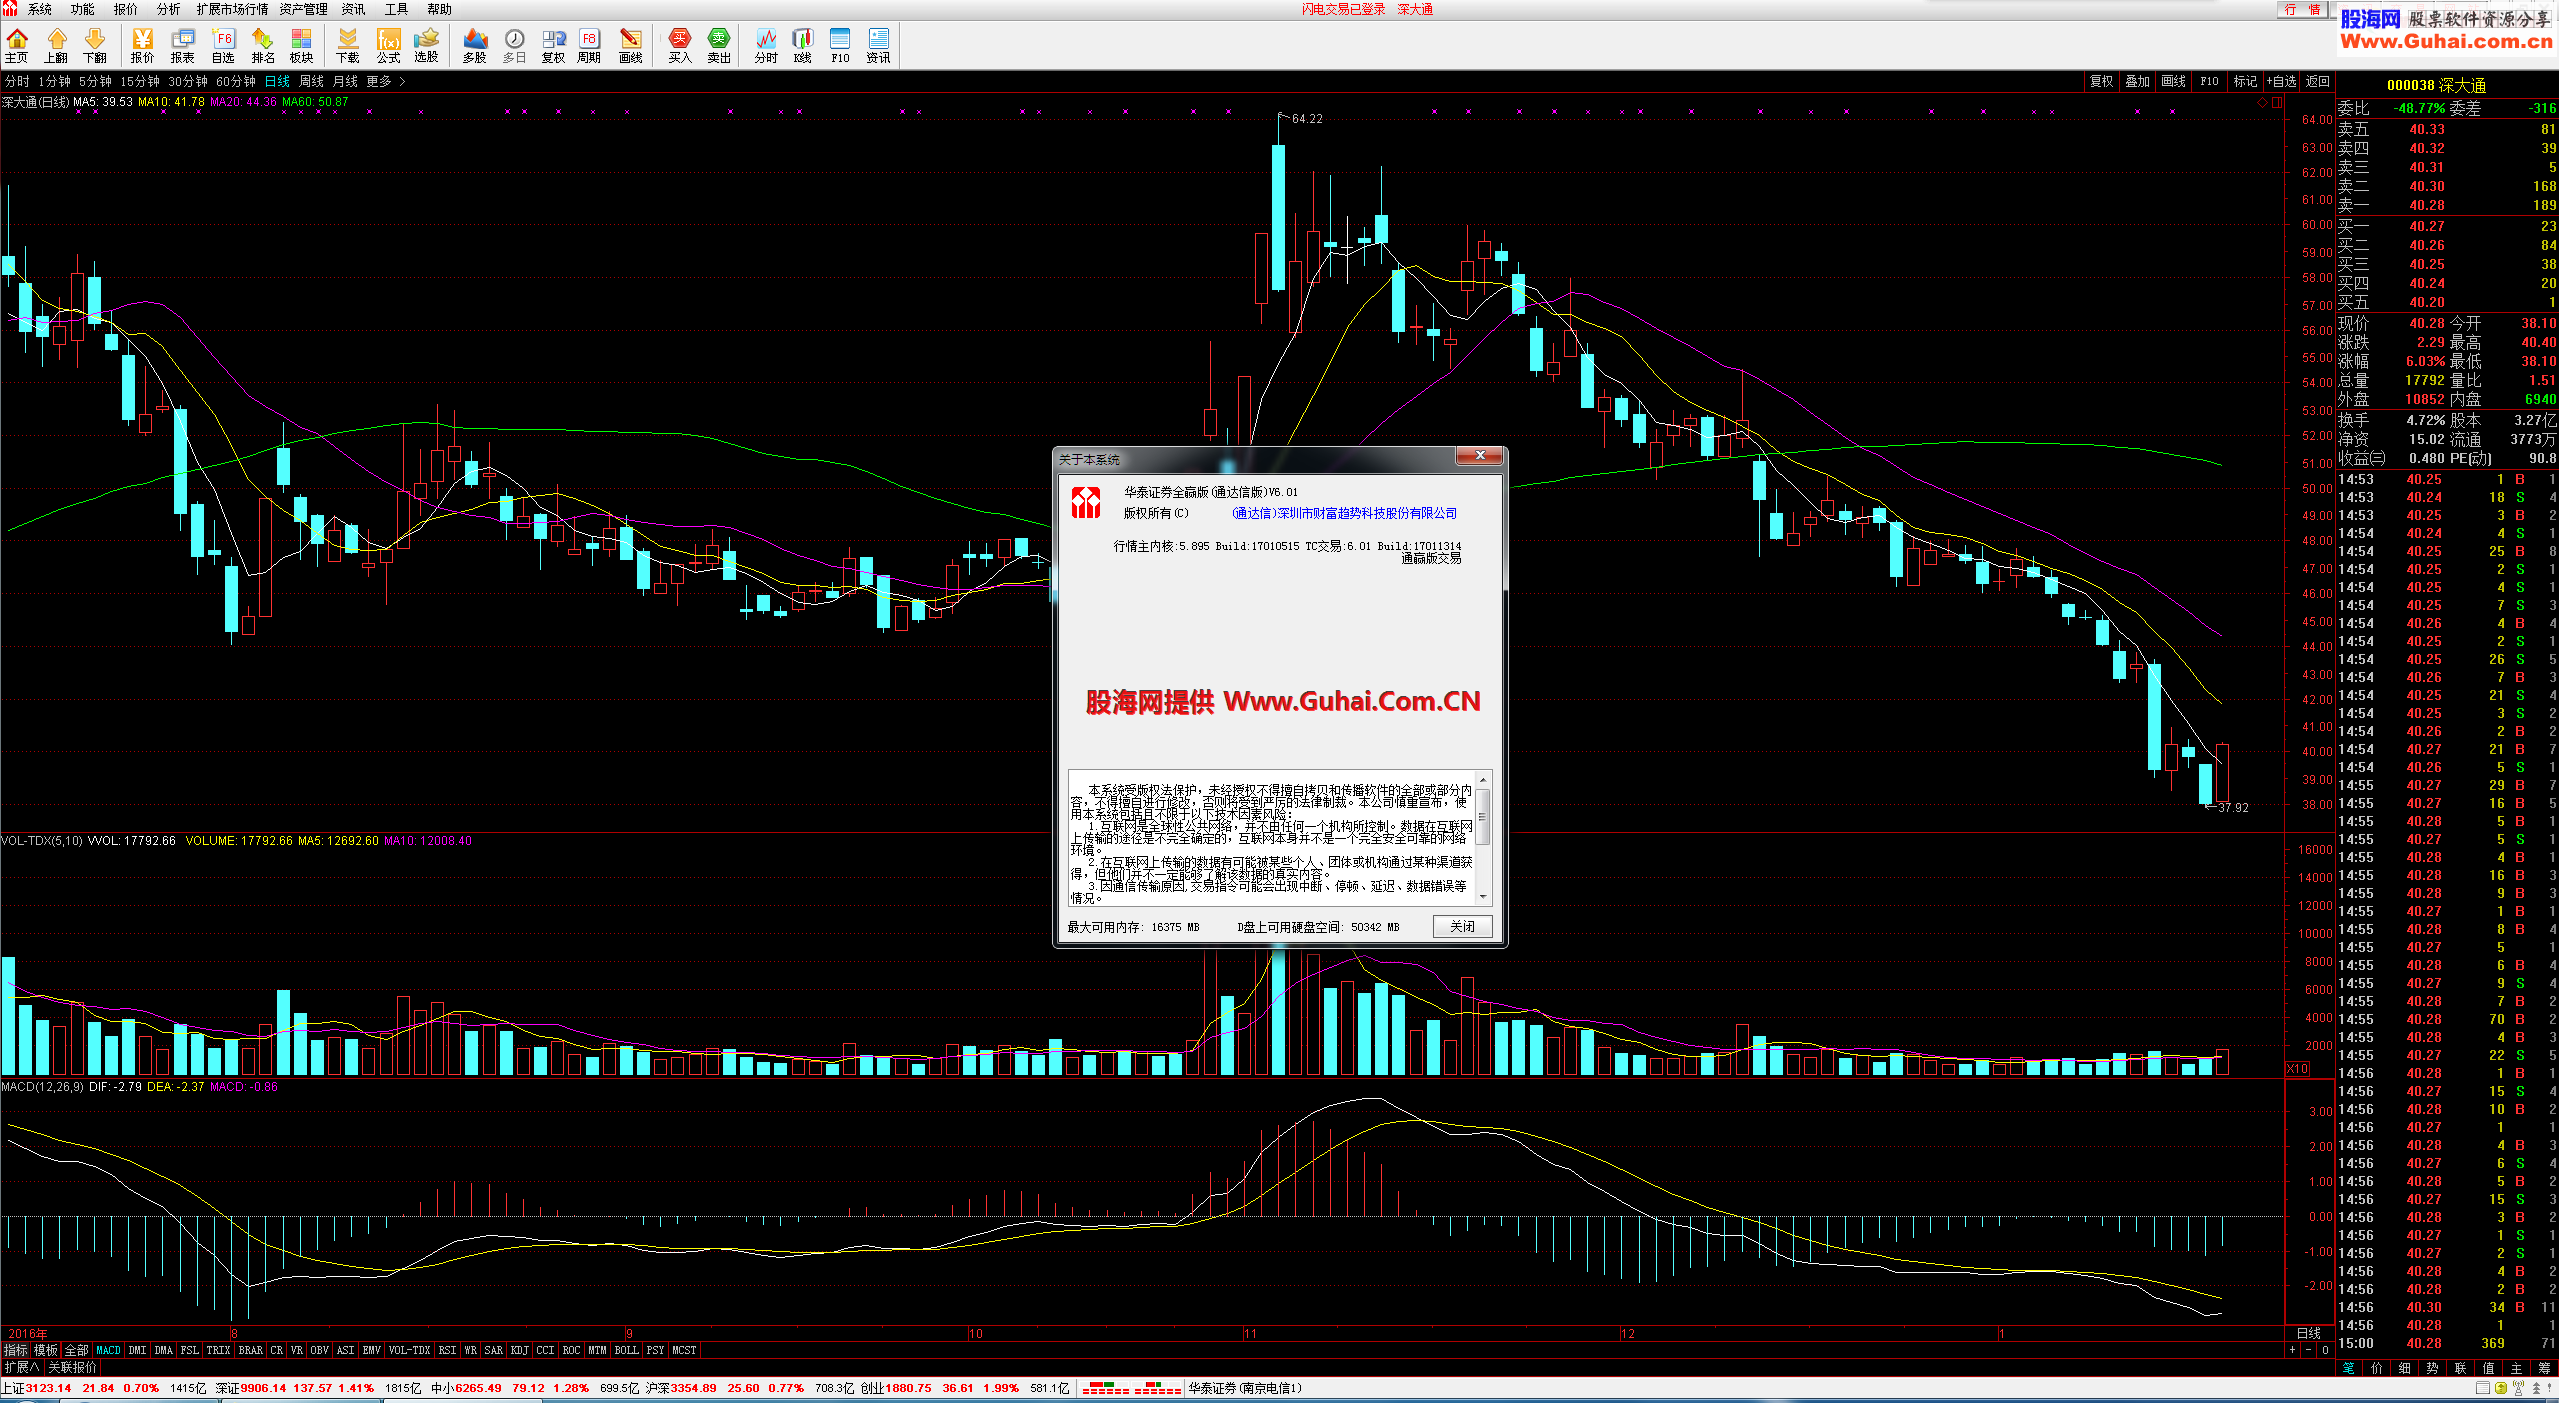Viewport: 2559px width, 1403px height.
Task: Click +自选 to add to watchlist
Action: point(2282,81)
